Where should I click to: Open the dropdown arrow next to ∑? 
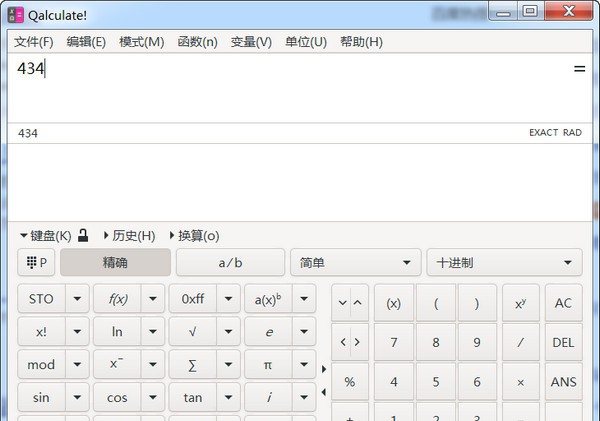point(228,364)
